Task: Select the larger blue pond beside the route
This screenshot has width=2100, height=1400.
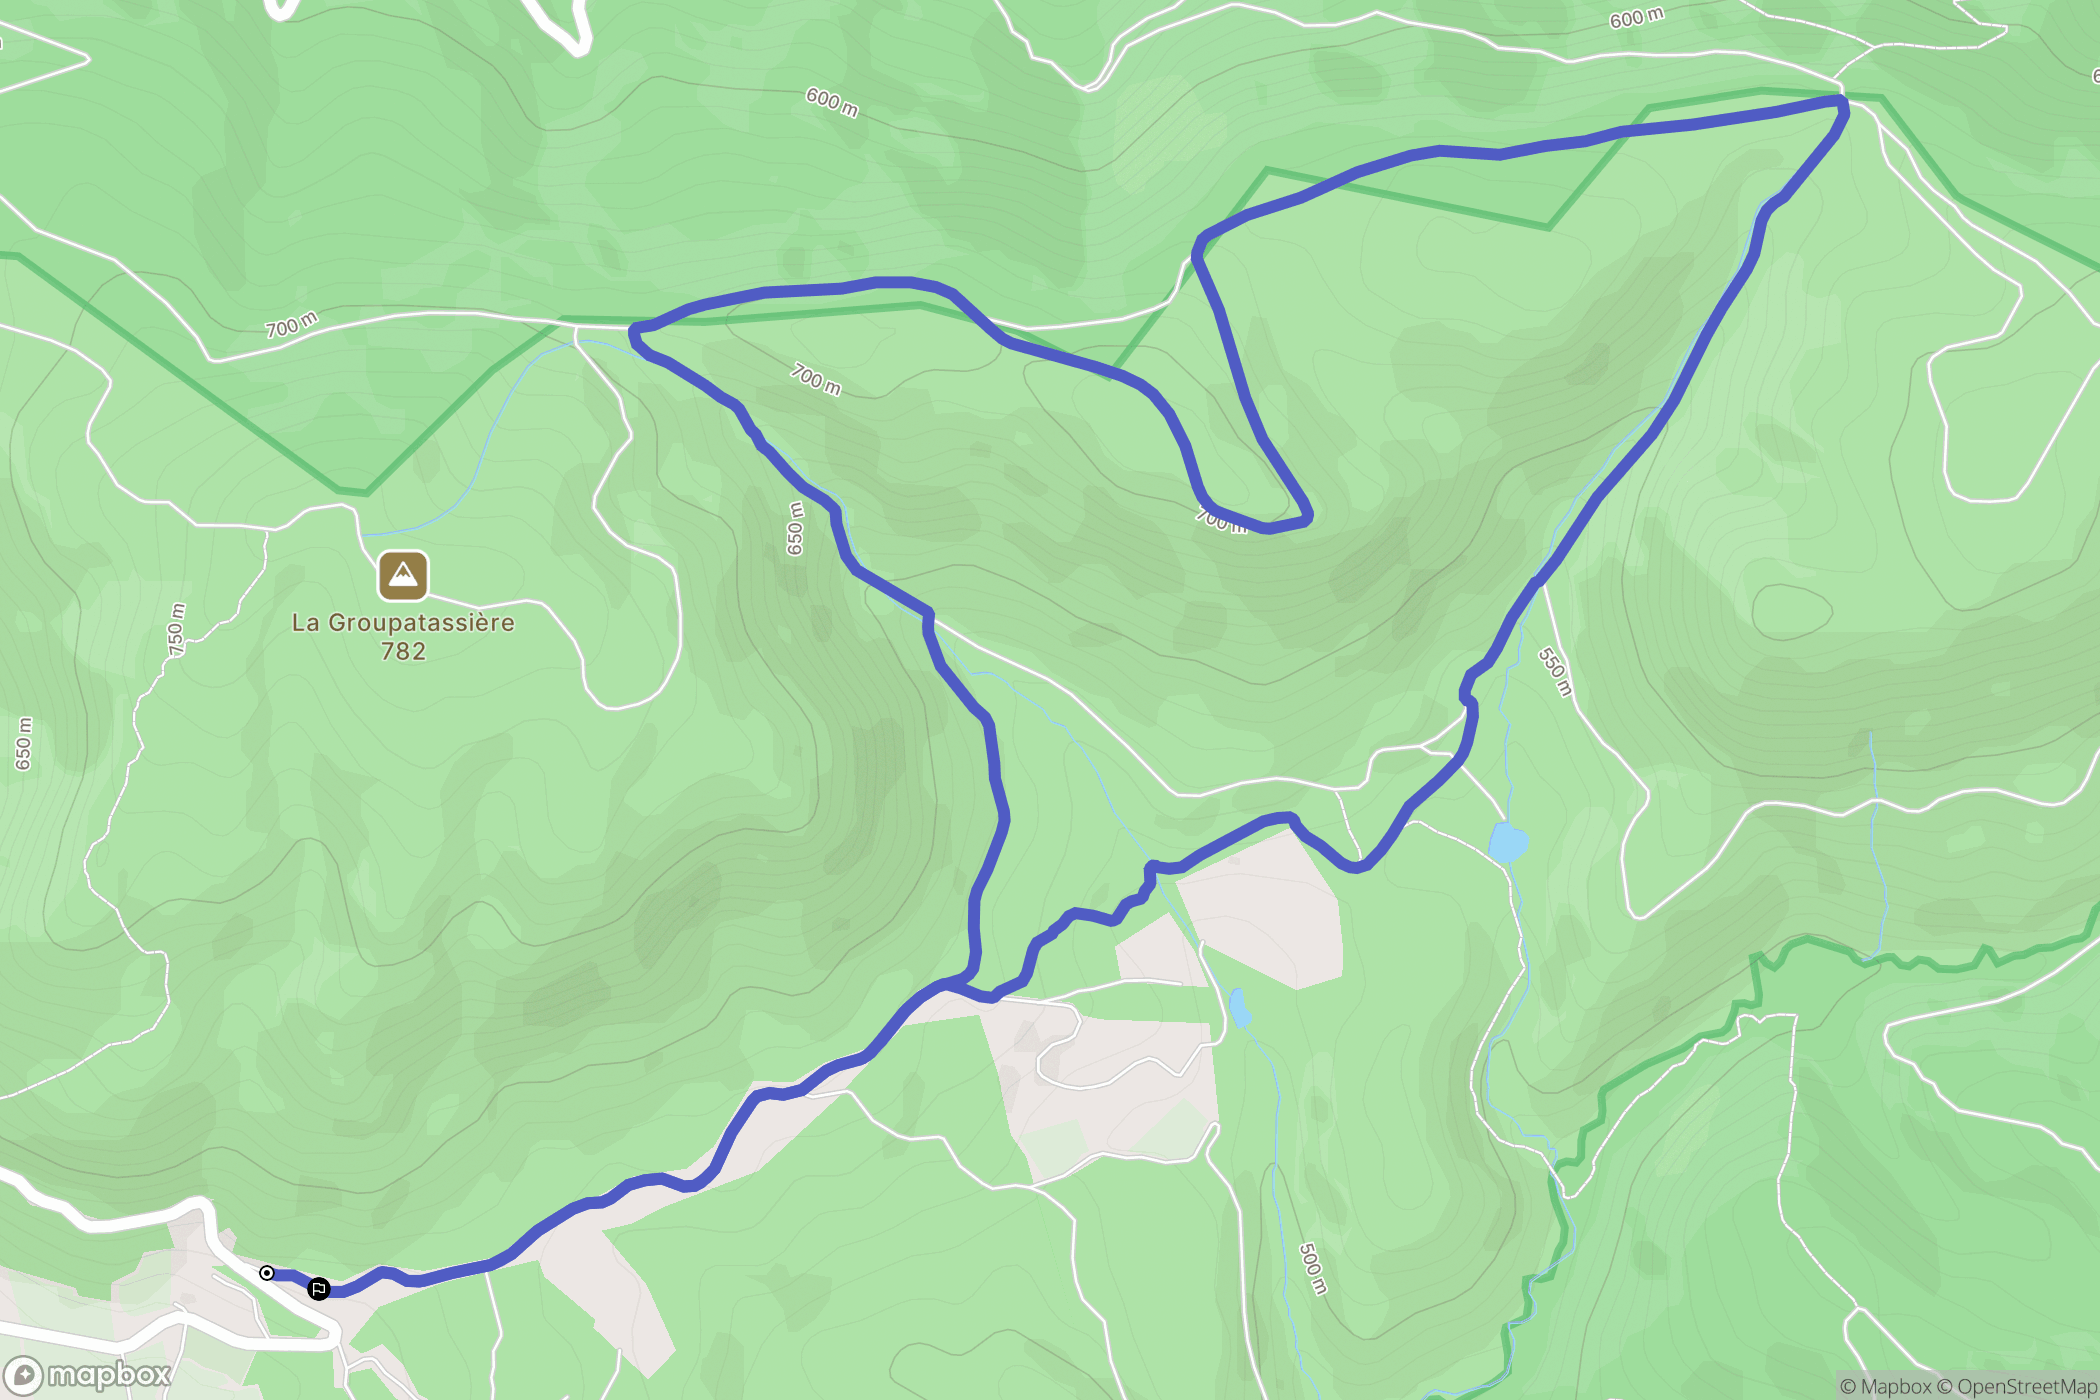Action: pos(1508,842)
